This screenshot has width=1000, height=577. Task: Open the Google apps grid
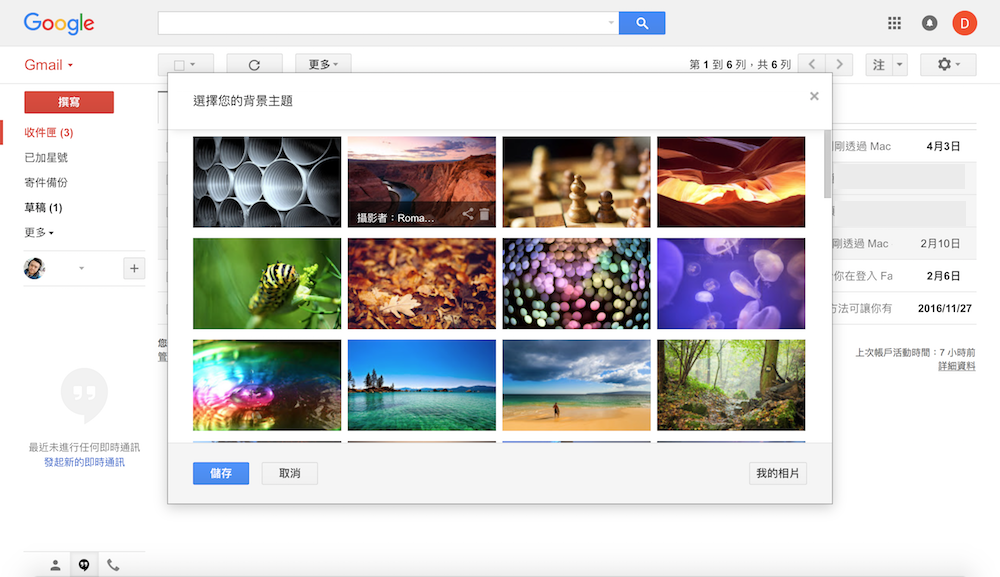click(894, 23)
